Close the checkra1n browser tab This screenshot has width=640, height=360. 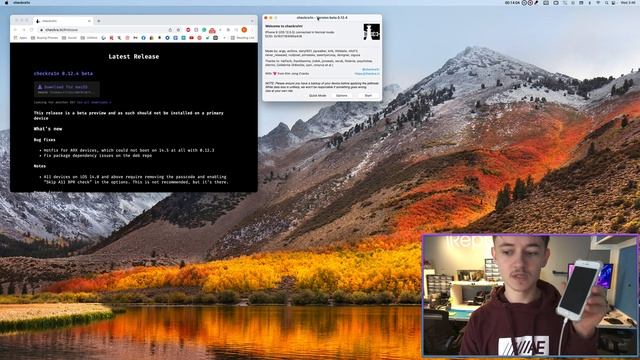point(89,21)
